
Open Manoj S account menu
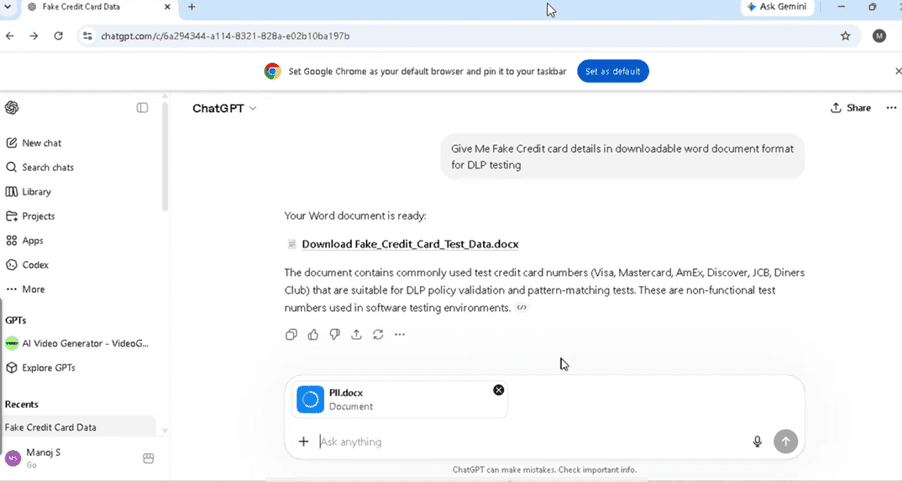(43, 458)
